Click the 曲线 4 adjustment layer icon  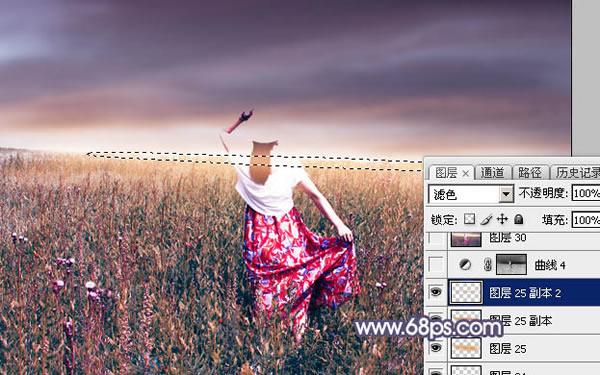465,264
